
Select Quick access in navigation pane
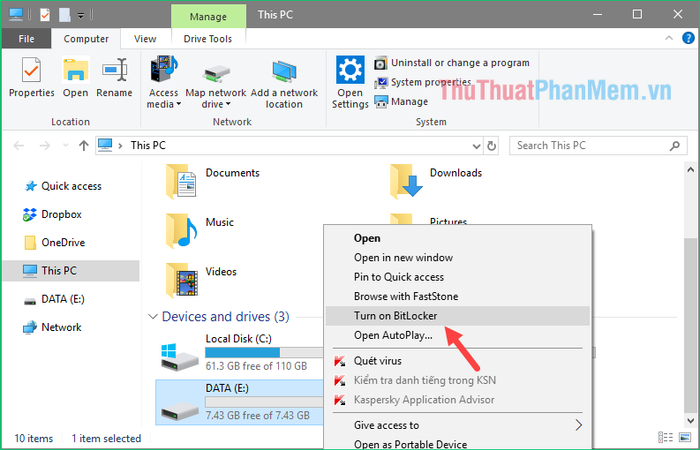click(71, 186)
